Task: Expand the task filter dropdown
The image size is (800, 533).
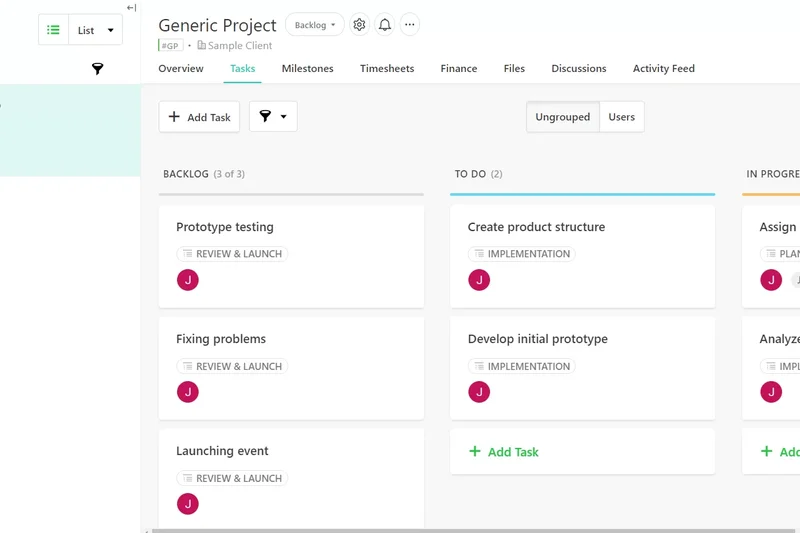Action: point(273,117)
